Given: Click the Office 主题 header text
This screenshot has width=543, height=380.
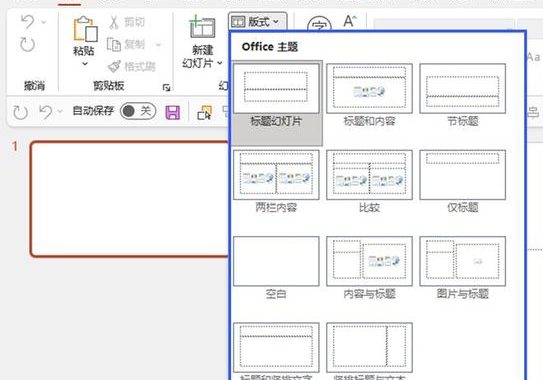Looking at the screenshot, I should (x=270, y=47).
